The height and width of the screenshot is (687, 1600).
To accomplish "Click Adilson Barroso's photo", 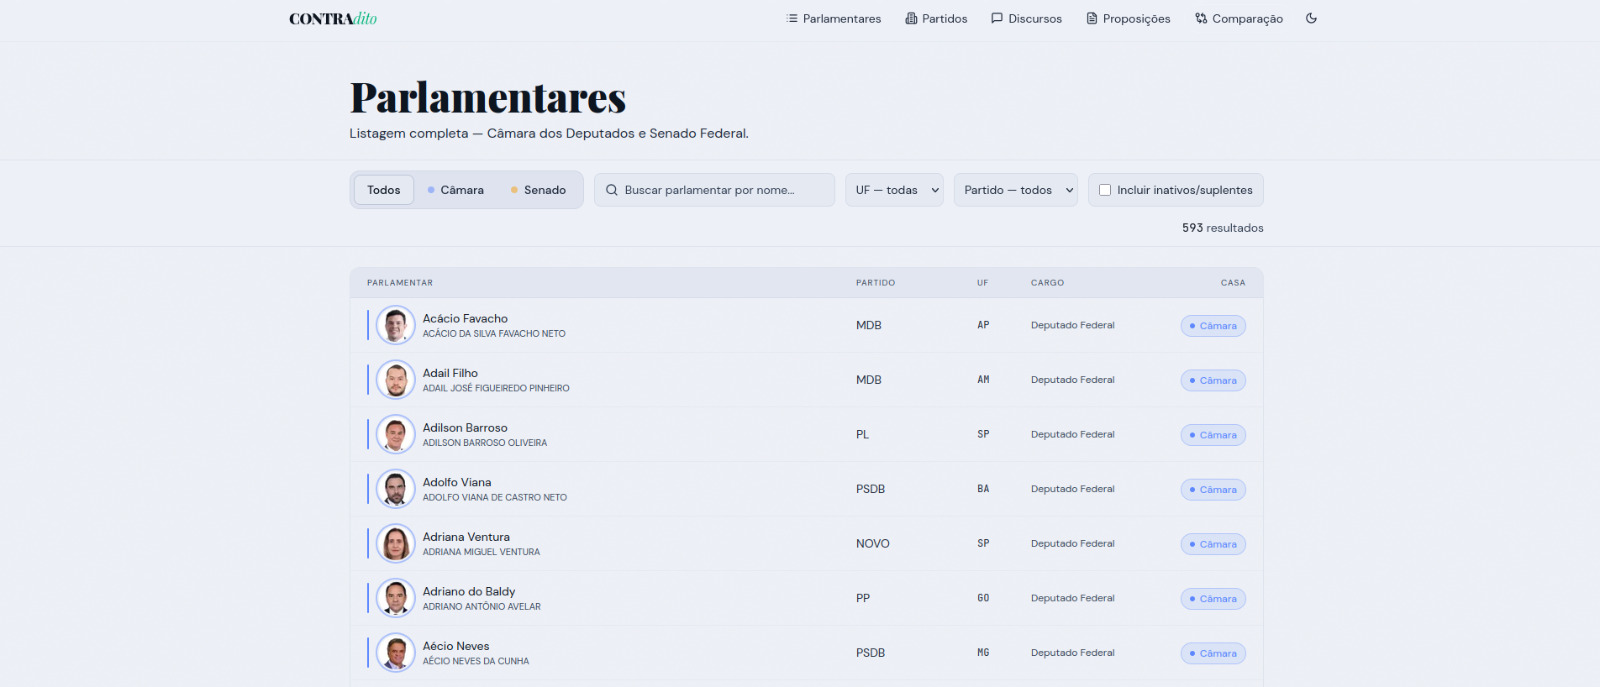I will click(396, 434).
